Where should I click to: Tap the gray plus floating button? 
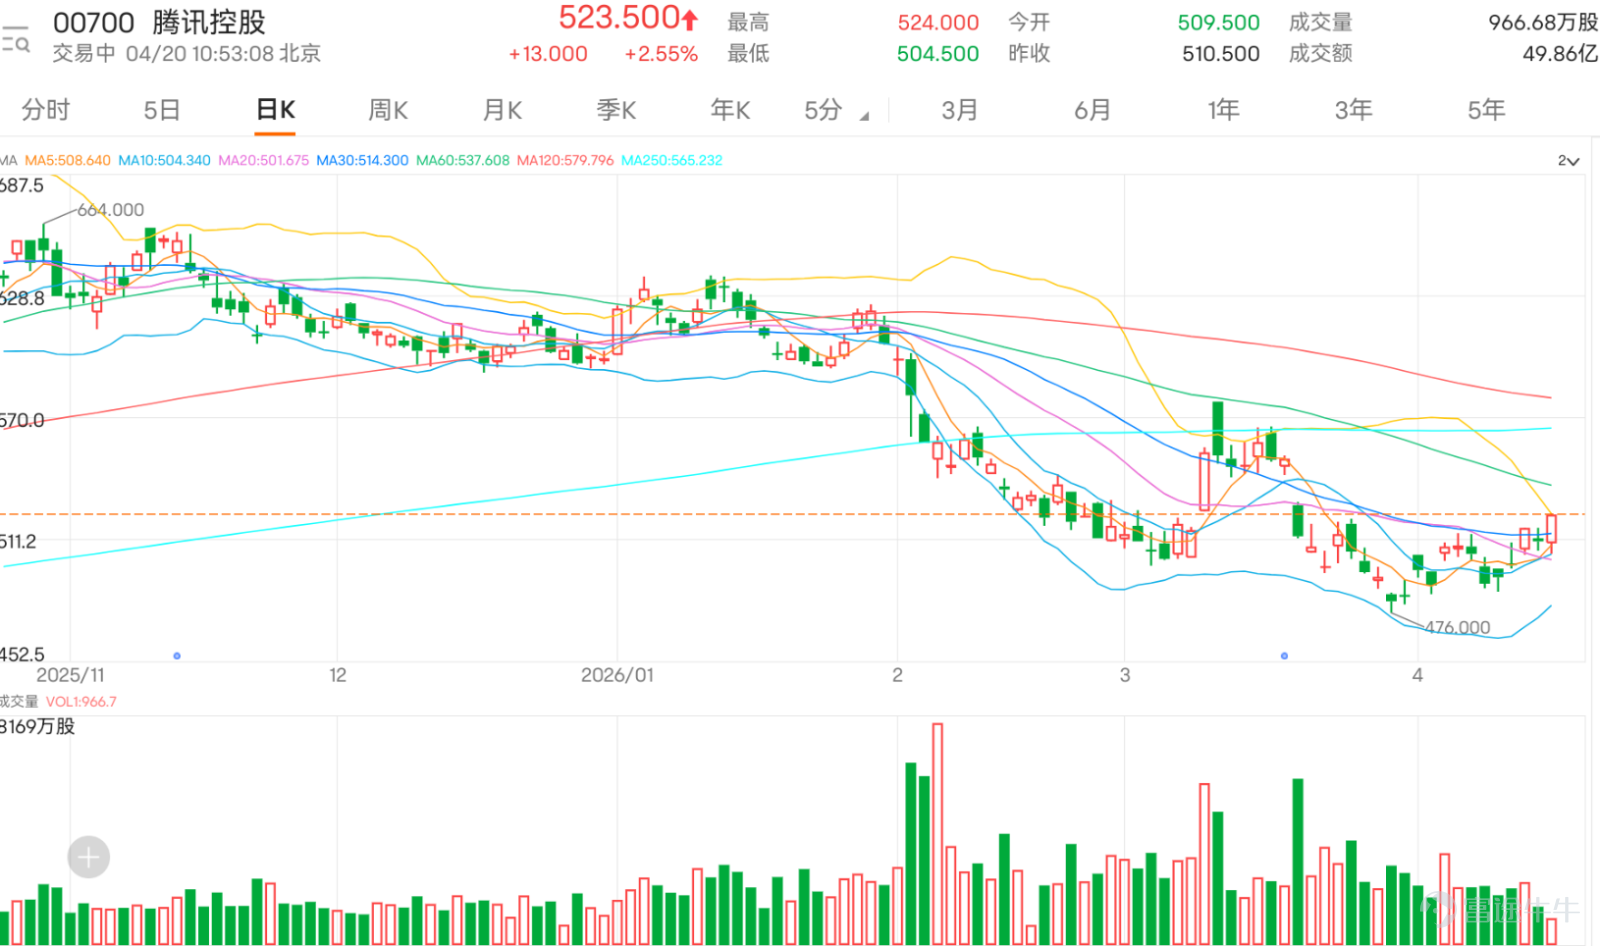tap(88, 857)
